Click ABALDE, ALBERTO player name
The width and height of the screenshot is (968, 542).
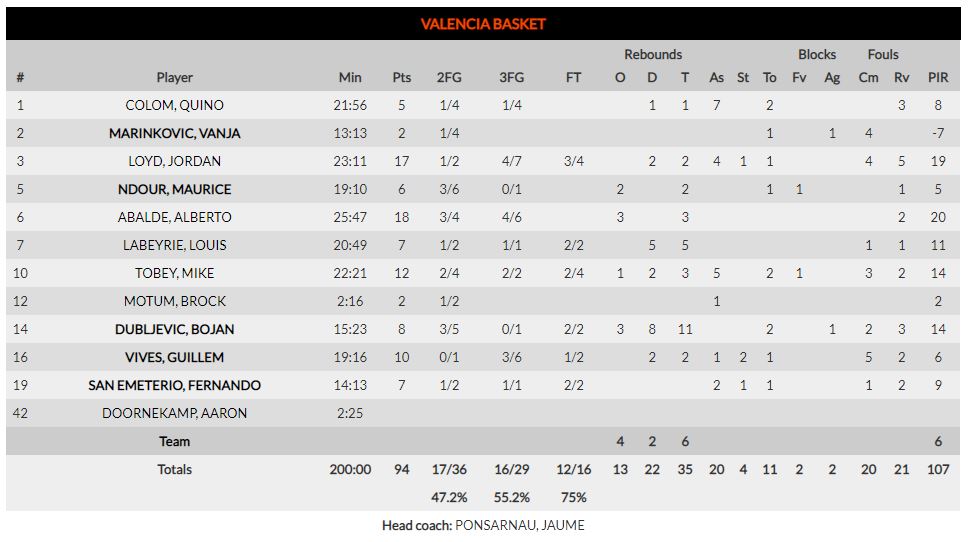pyautogui.click(x=175, y=217)
